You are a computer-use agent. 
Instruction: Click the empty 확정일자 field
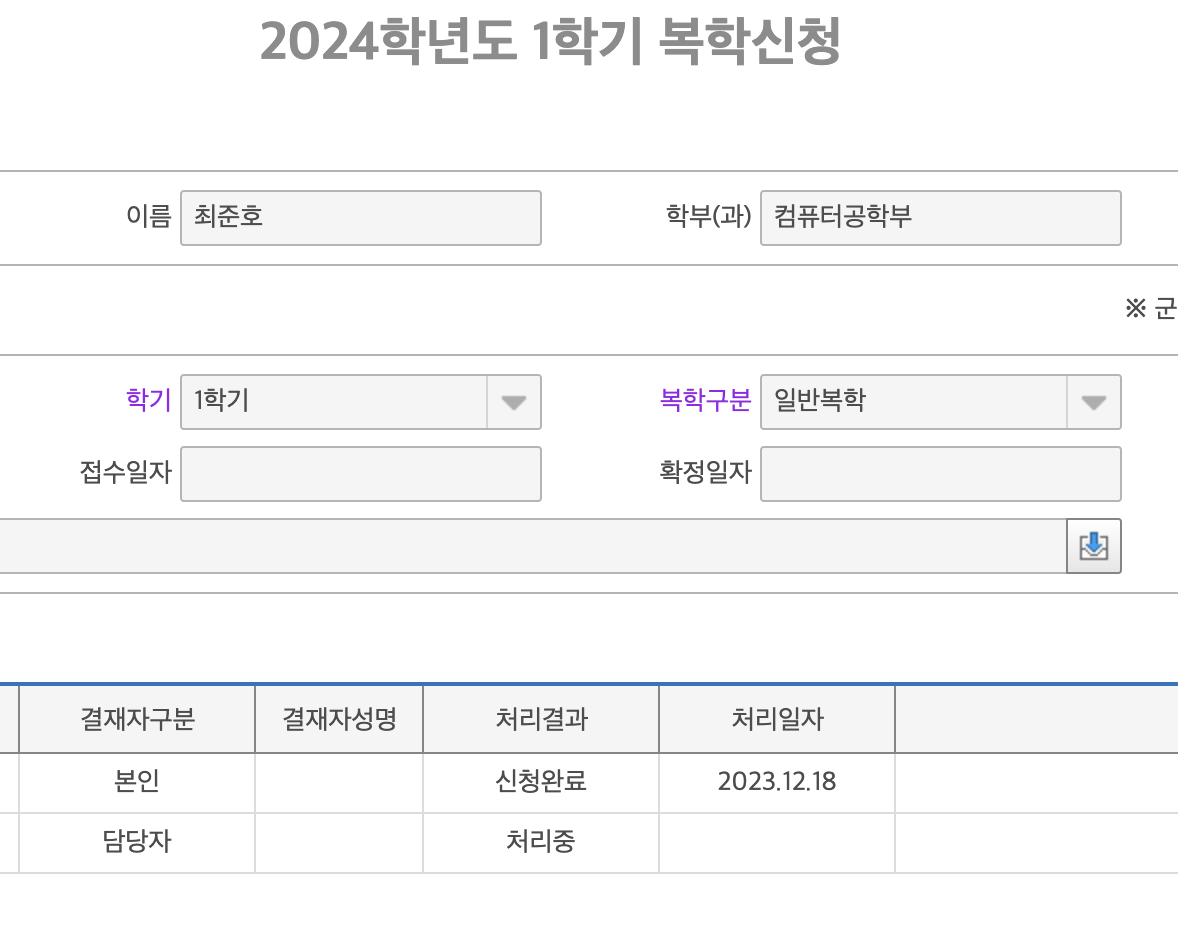click(940, 474)
